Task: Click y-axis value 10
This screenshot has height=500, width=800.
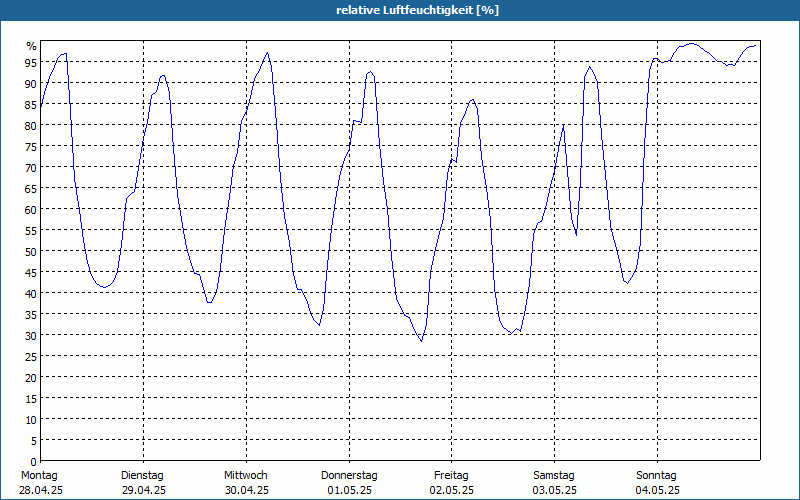Action: (32, 419)
